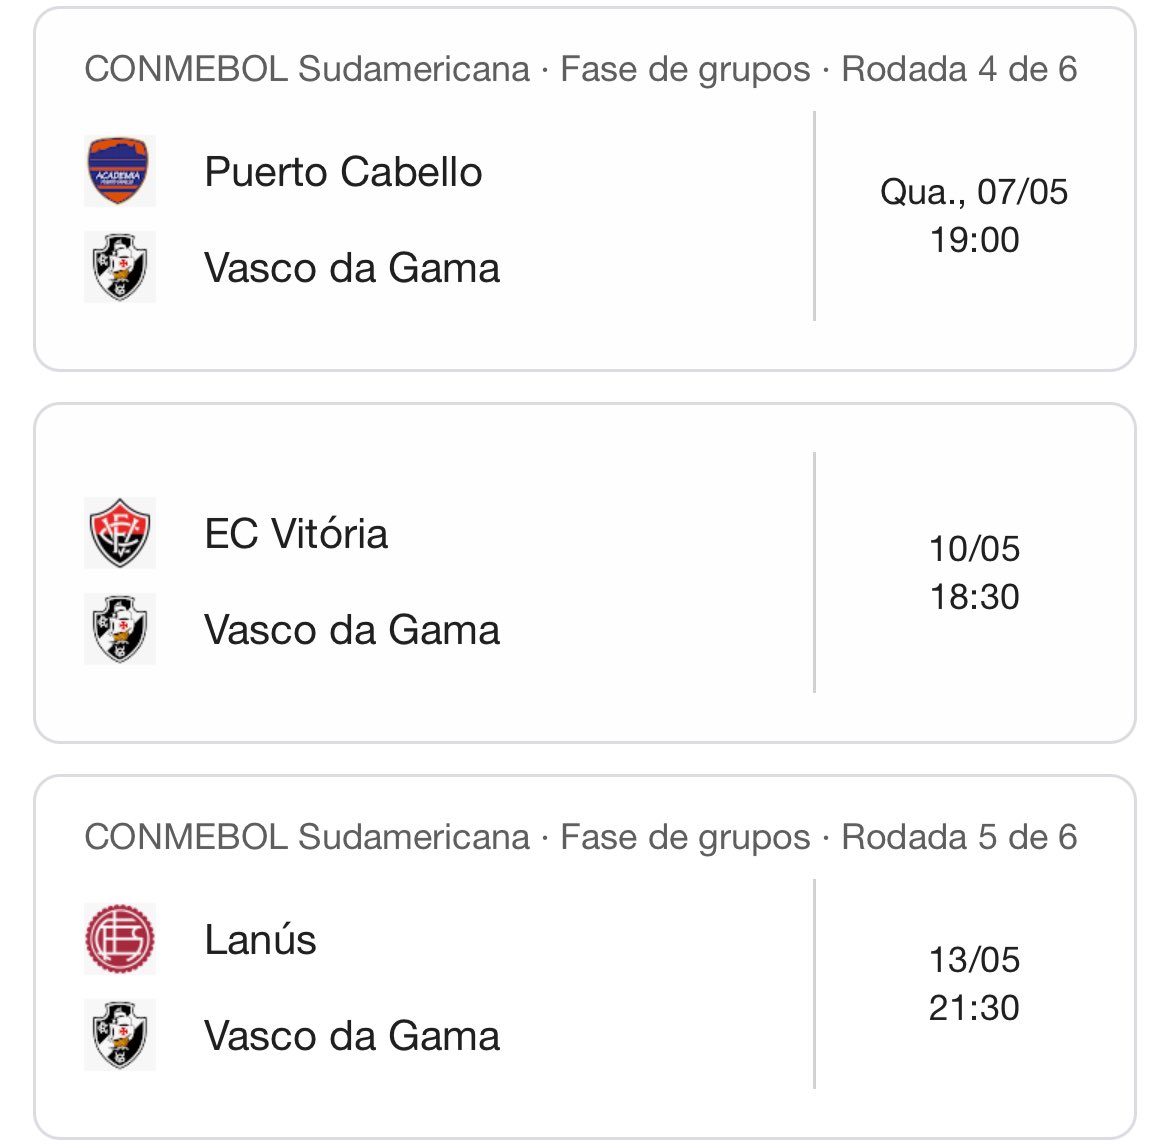Image resolution: width=1170 pixels, height=1148 pixels.
Task: Click Vasco crest in the Puerto Cabello match
Action: [x=119, y=267]
